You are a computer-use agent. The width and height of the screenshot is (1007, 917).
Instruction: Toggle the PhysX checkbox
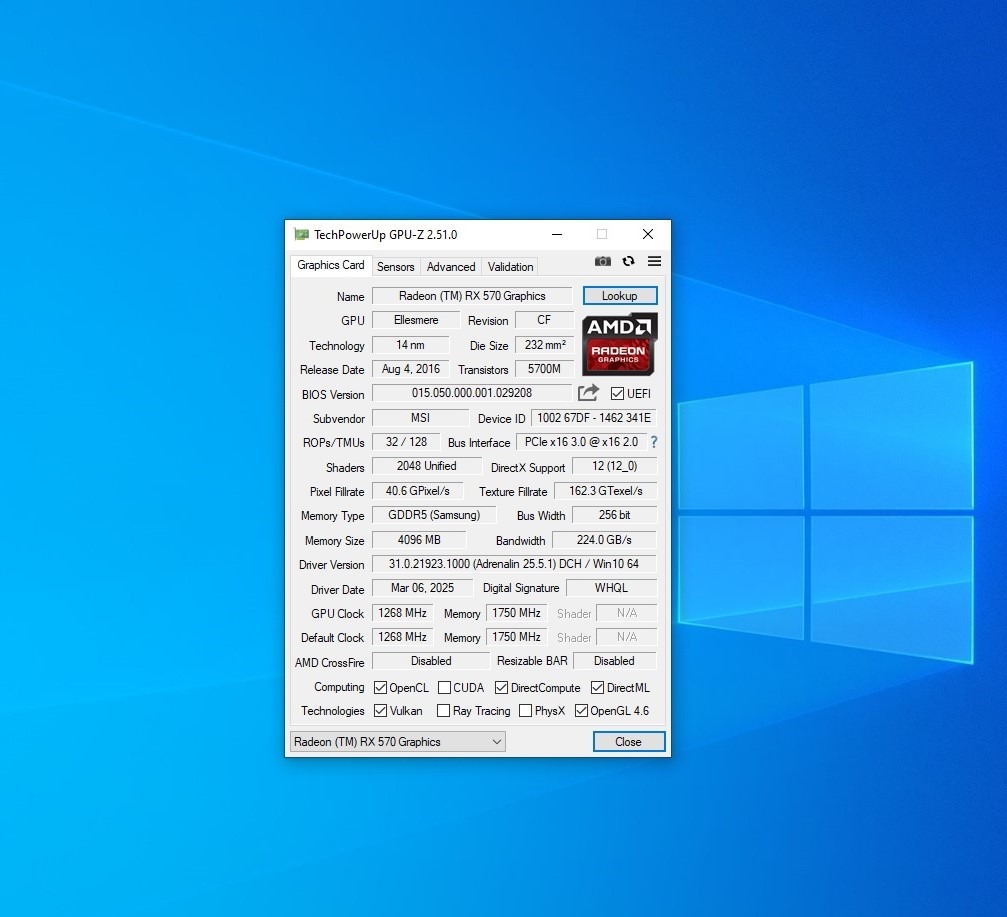(x=525, y=711)
